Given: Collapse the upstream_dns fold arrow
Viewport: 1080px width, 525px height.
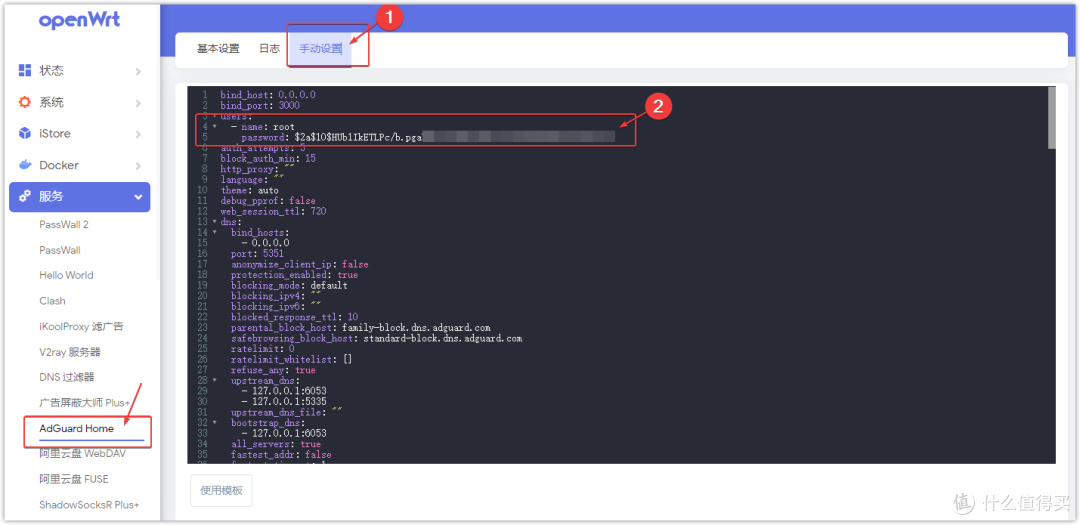Looking at the screenshot, I should point(214,380).
